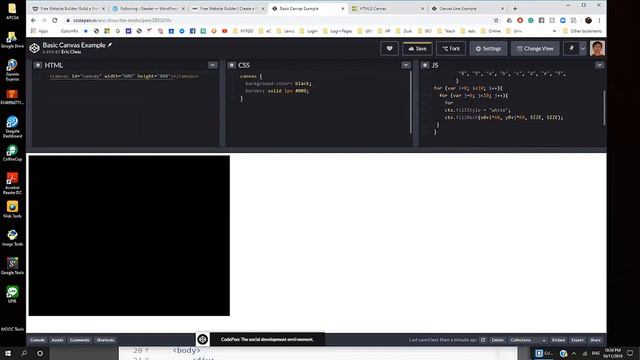Expand the dropdown next to the pin button
Screen dimensions: 640x360
(583, 49)
